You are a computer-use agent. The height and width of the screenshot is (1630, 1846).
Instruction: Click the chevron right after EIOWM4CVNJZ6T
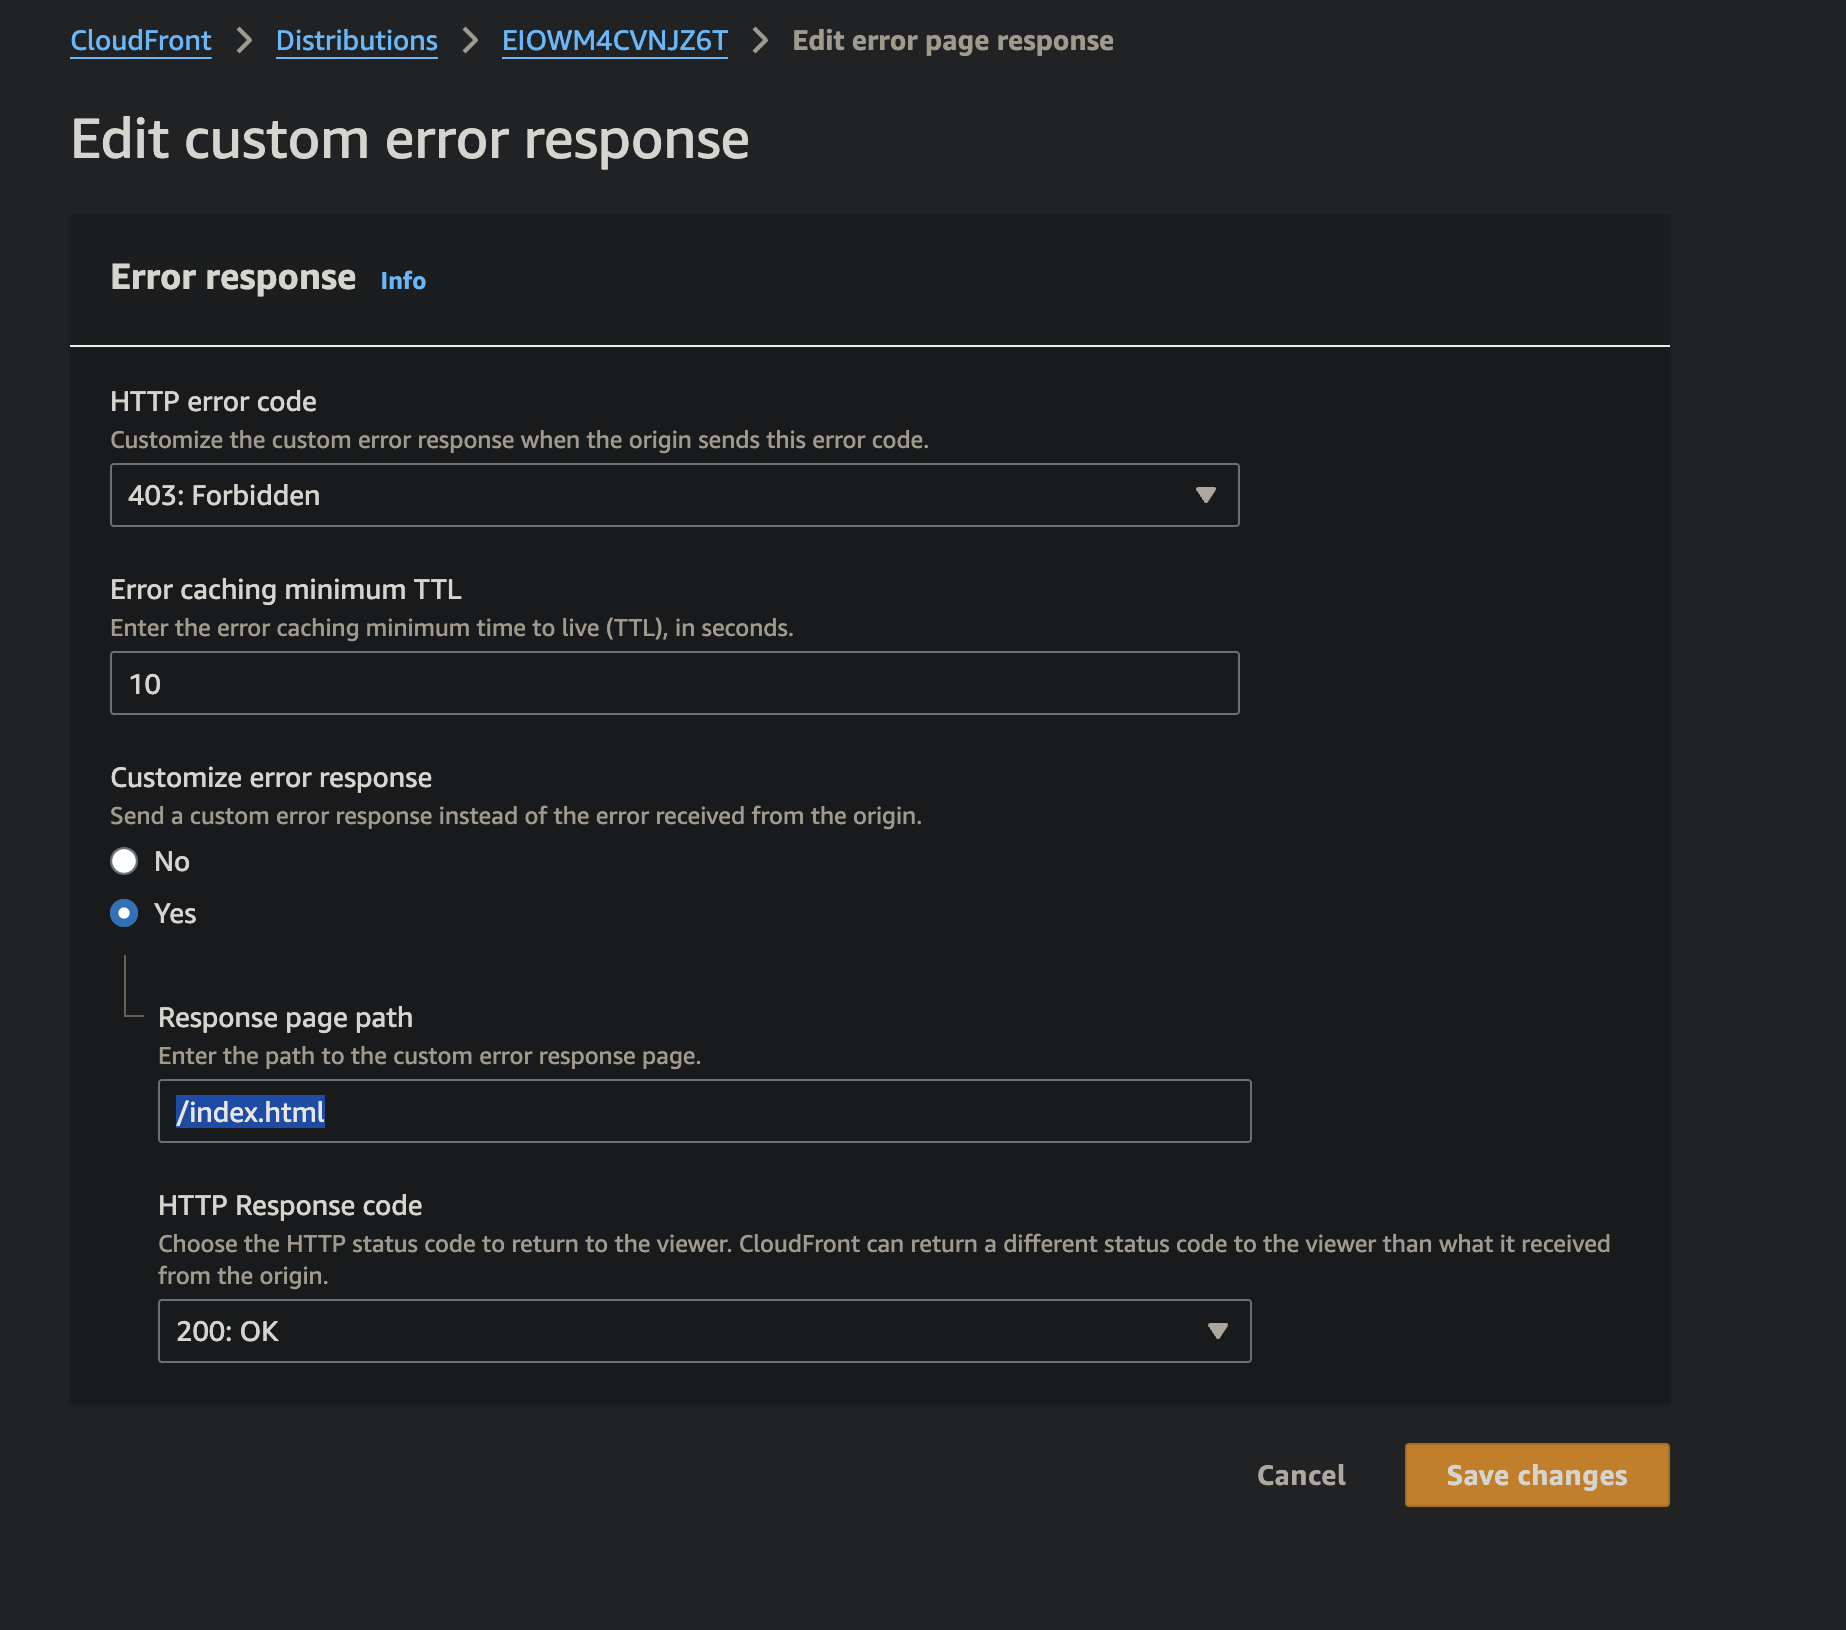pyautogui.click(x=760, y=41)
